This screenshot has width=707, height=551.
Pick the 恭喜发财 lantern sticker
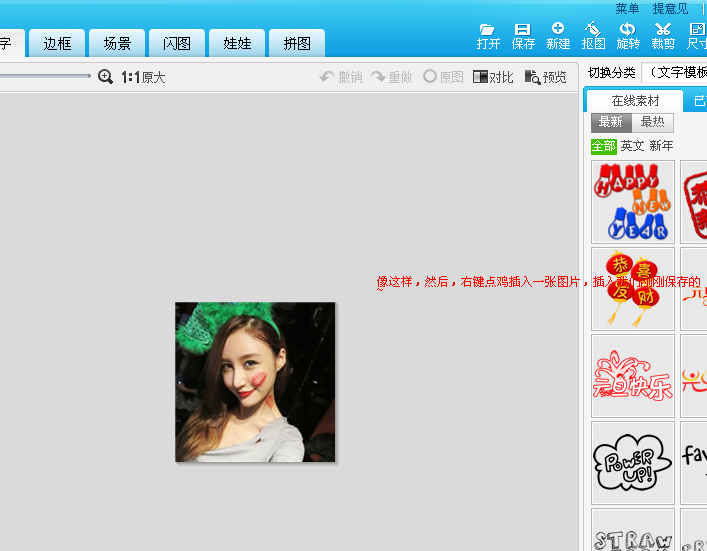click(x=633, y=289)
